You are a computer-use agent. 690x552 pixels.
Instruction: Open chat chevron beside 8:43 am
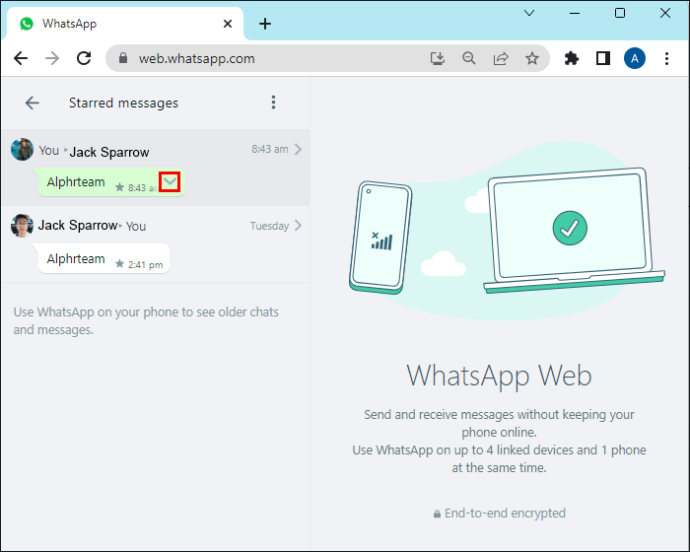point(298,149)
